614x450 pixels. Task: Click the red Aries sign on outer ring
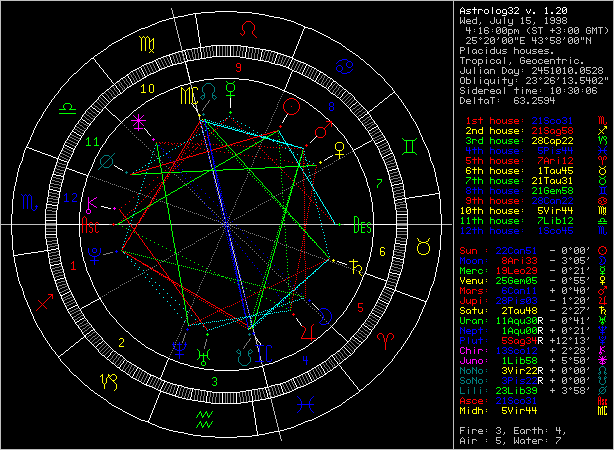pyautogui.click(x=385, y=342)
